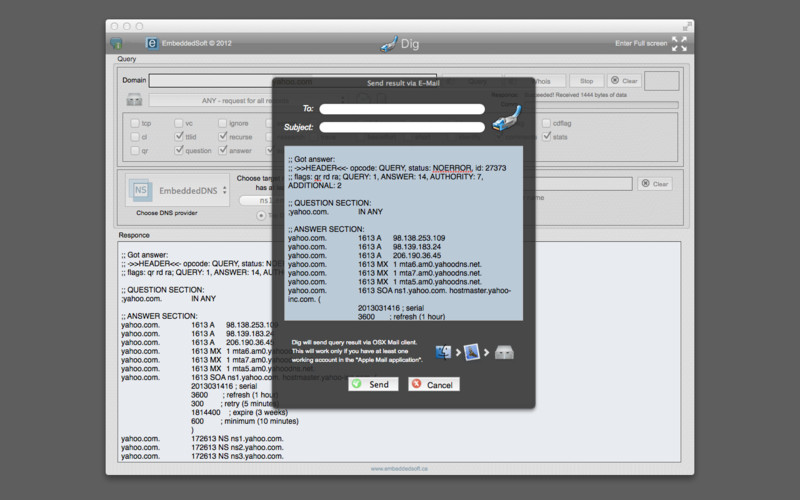Viewport: 800px width, 500px height.
Task: Toggle the vc checkbox
Action: 179,123
